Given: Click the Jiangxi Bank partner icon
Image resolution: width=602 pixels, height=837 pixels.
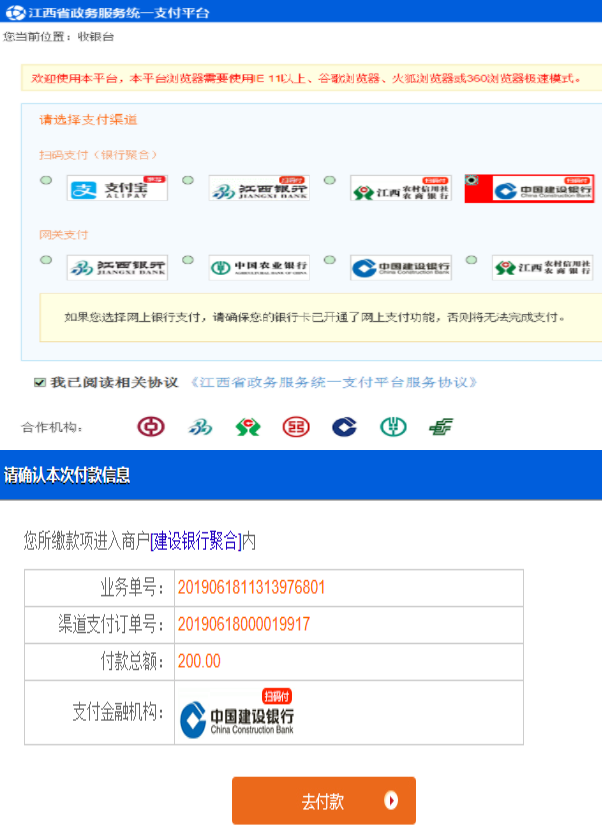Looking at the screenshot, I should [x=200, y=427].
